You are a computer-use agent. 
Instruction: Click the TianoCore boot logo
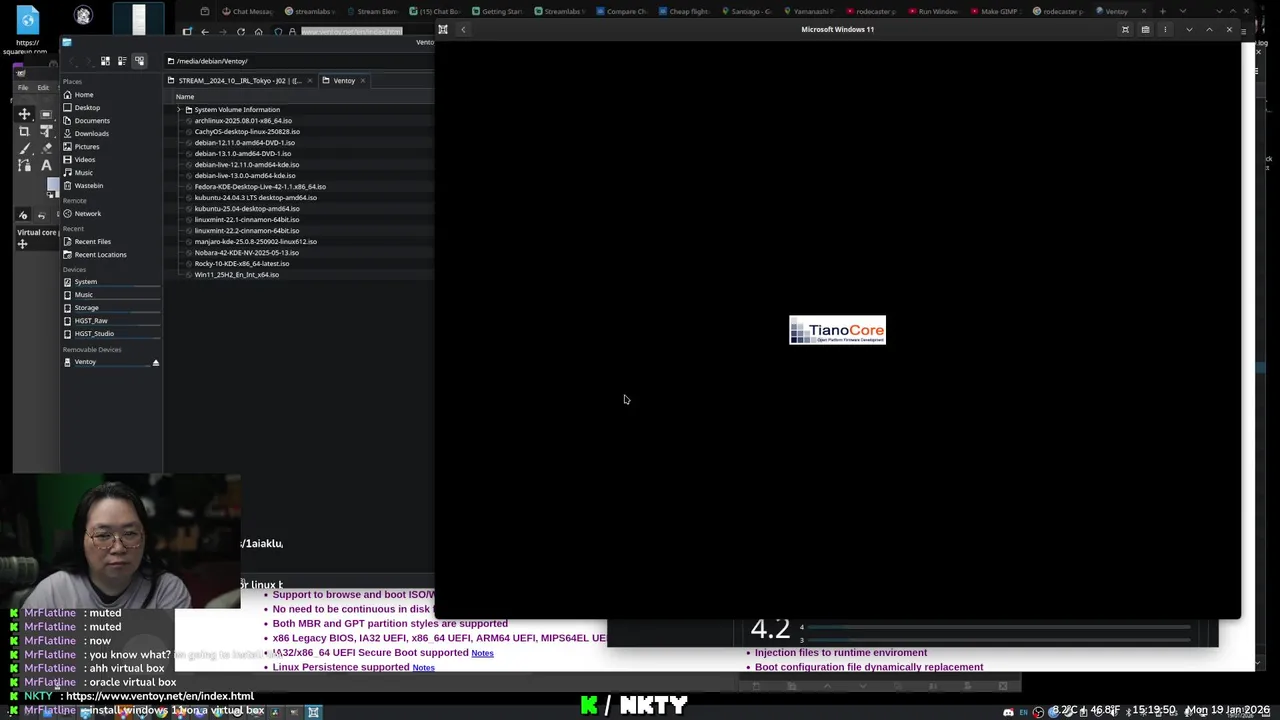[x=837, y=331]
